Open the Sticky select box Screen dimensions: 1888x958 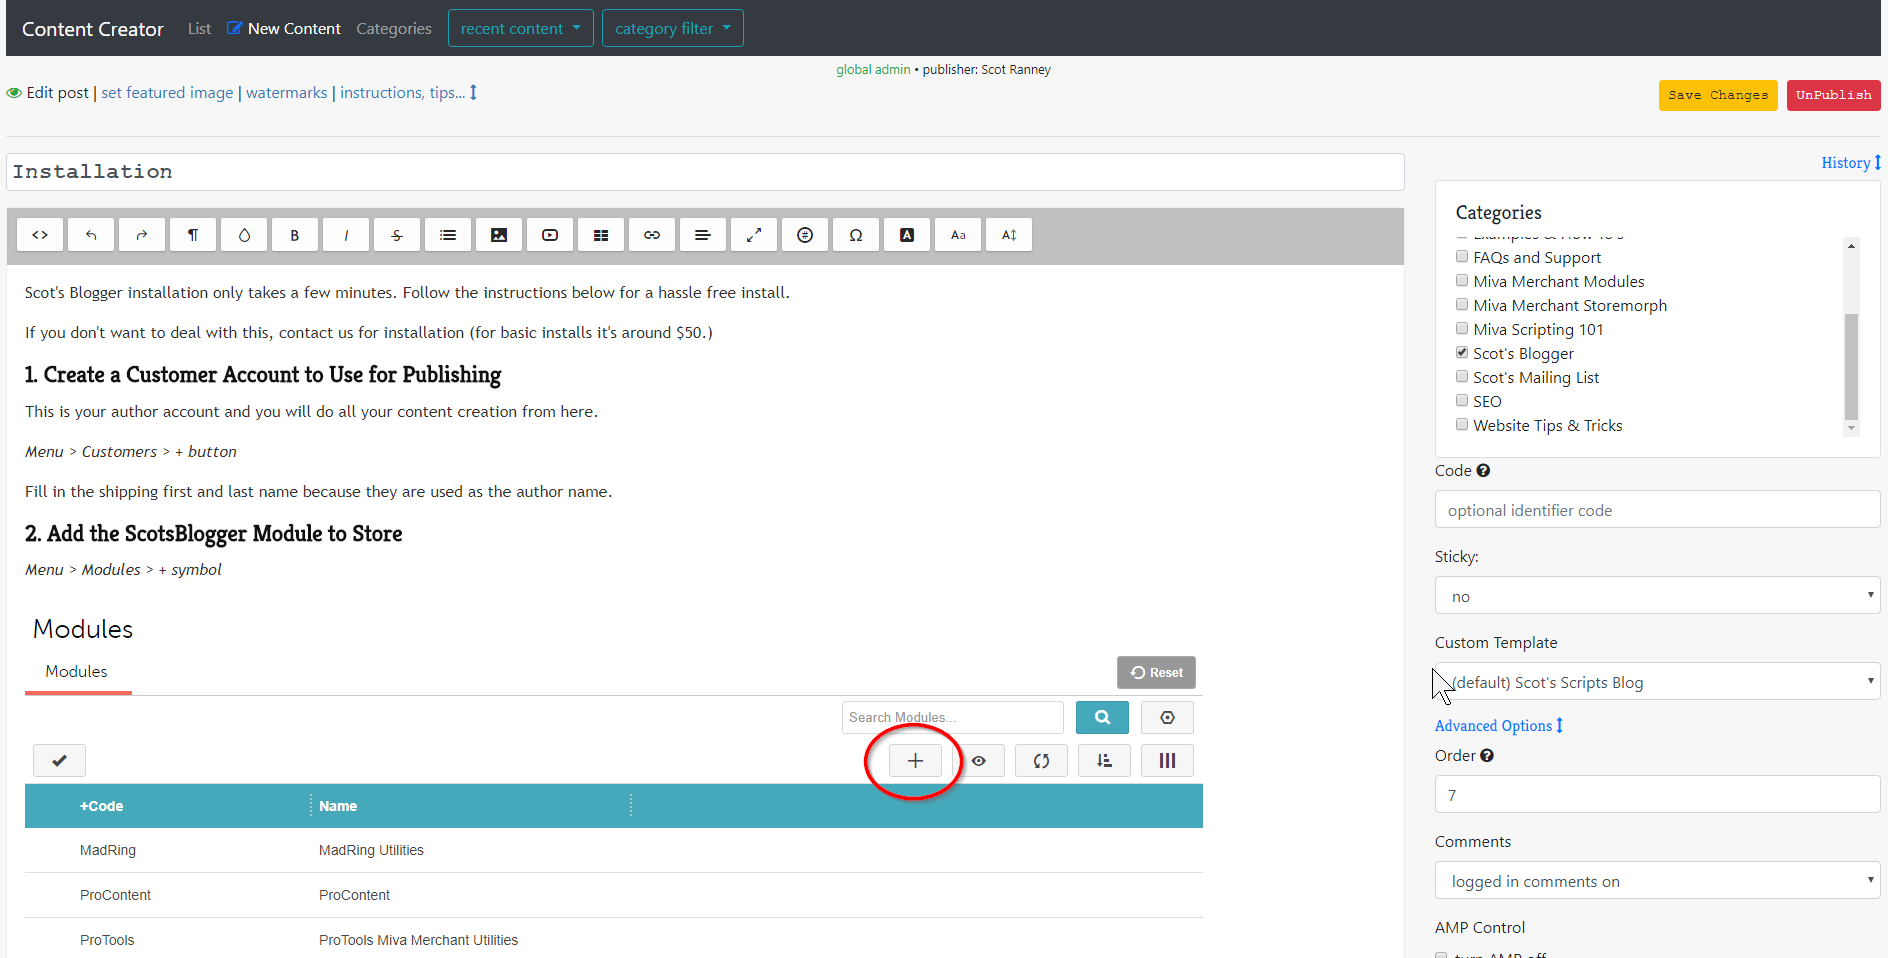click(1657, 596)
